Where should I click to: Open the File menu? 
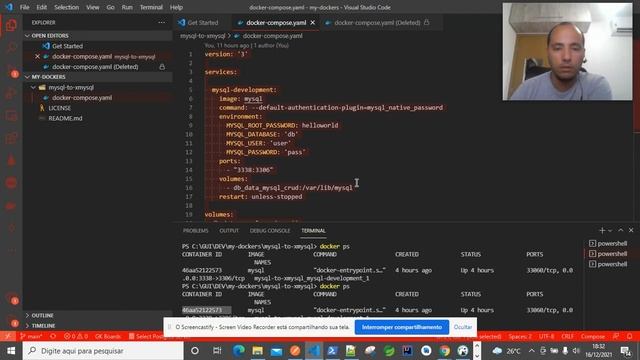coord(24,7)
